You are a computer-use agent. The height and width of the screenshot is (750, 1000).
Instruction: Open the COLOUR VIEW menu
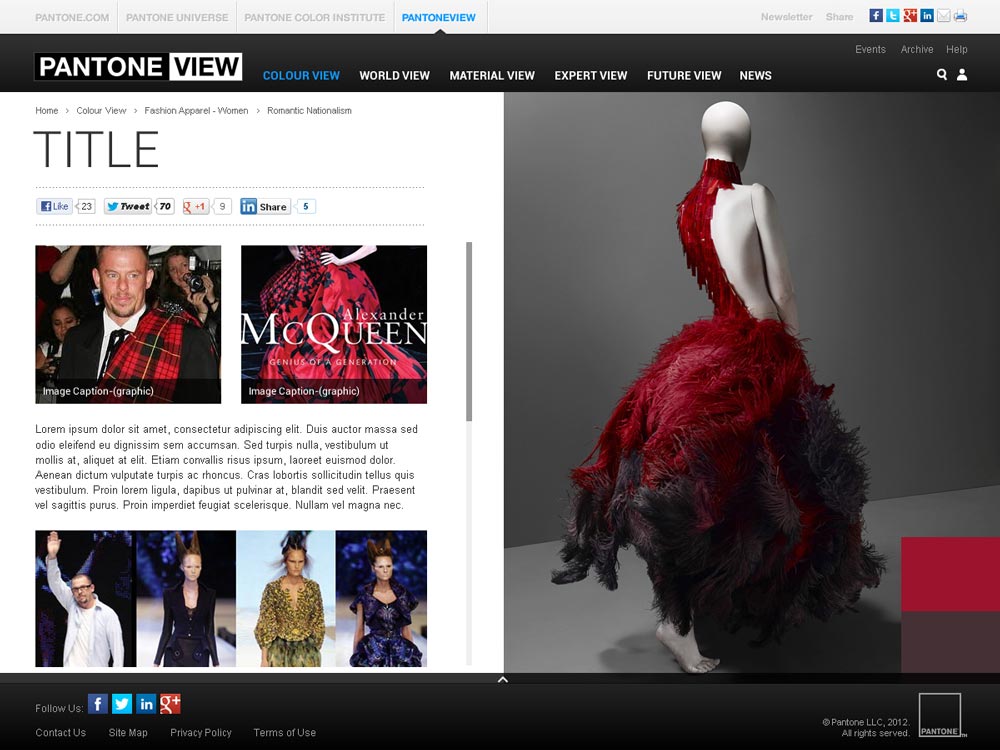pyautogui.click(x=301, y=75)
